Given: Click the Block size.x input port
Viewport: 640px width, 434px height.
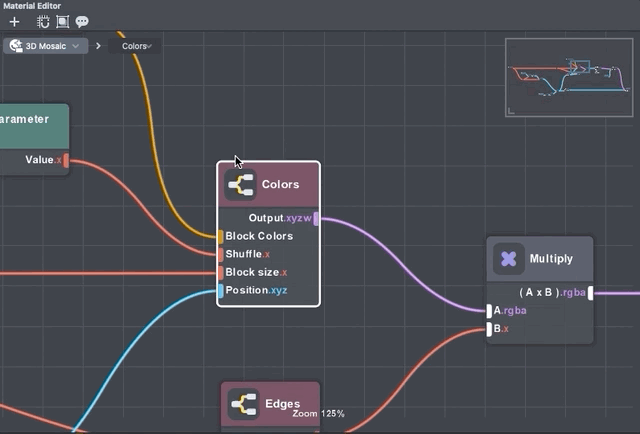Looking at the screenshot, I should coord(220,272).
